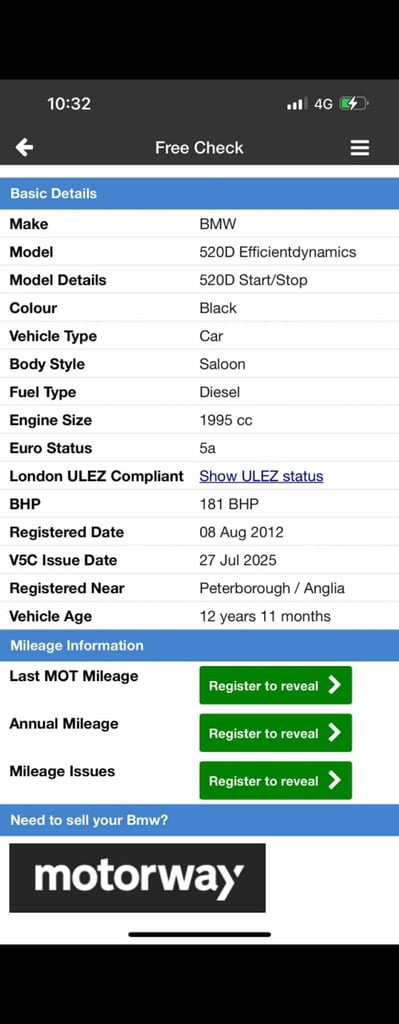The width and height of the screenshot is (399, 1024).
Task: Open the Motorway advert banner
Action: pyautogui.click(x=137, y=878)
